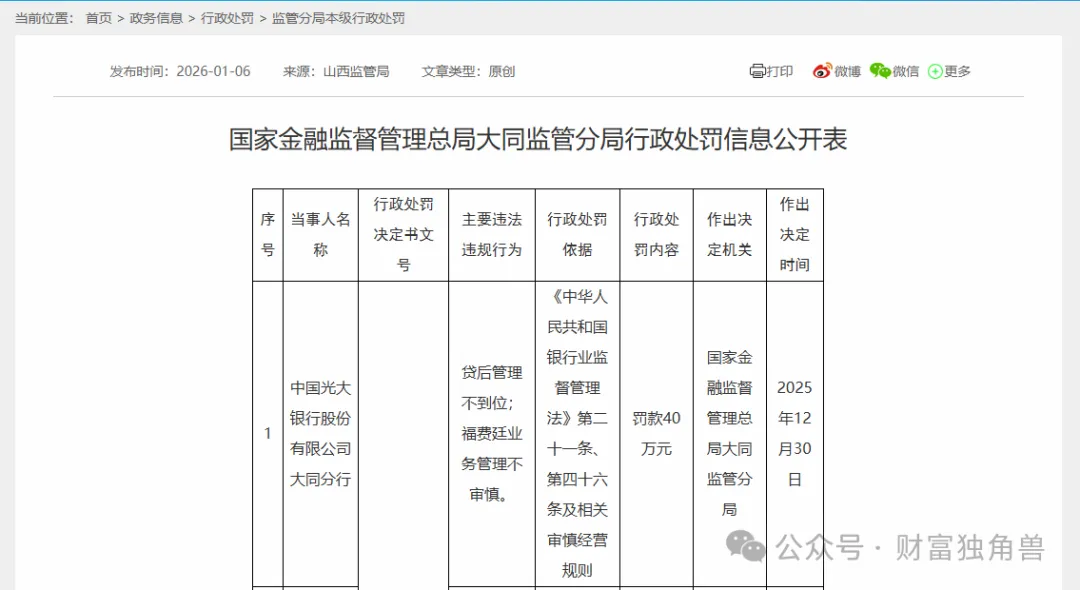Click table header 序号
The image size is (1080, 590).
coord(268,235)
